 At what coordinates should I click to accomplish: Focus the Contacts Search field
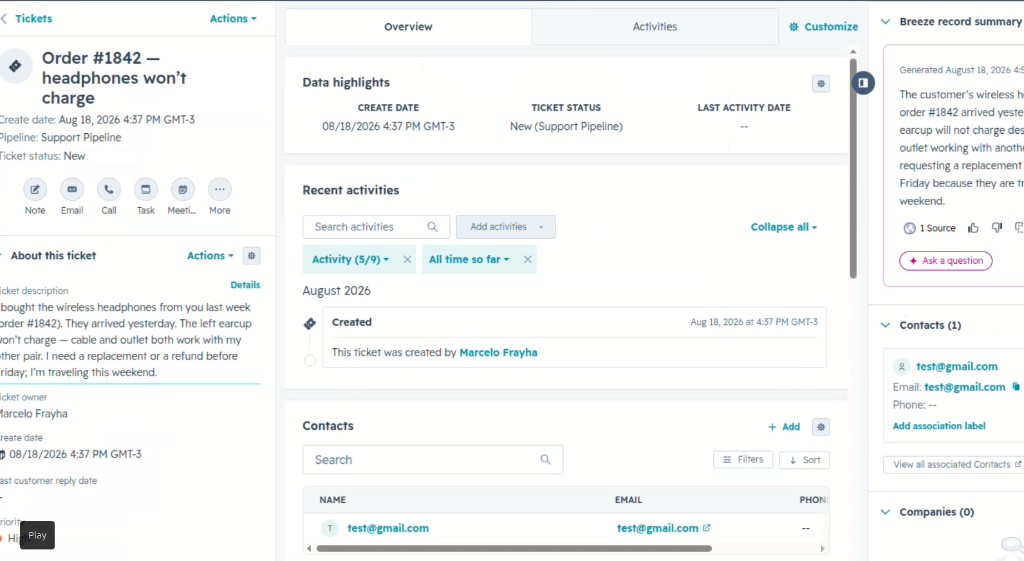432,460
